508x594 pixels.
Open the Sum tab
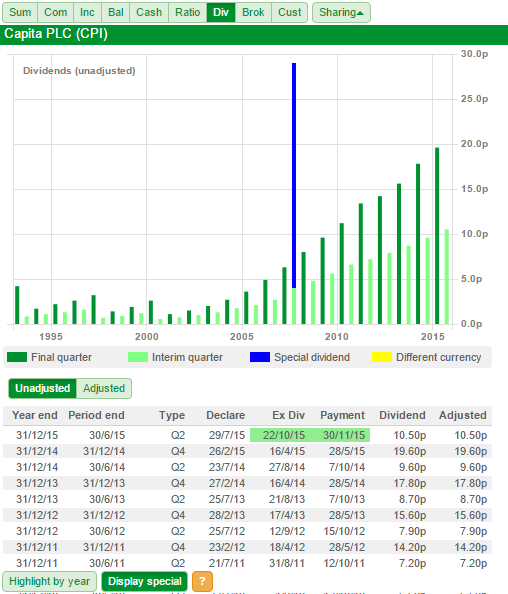pyautogui.click(x=20, y=13)
